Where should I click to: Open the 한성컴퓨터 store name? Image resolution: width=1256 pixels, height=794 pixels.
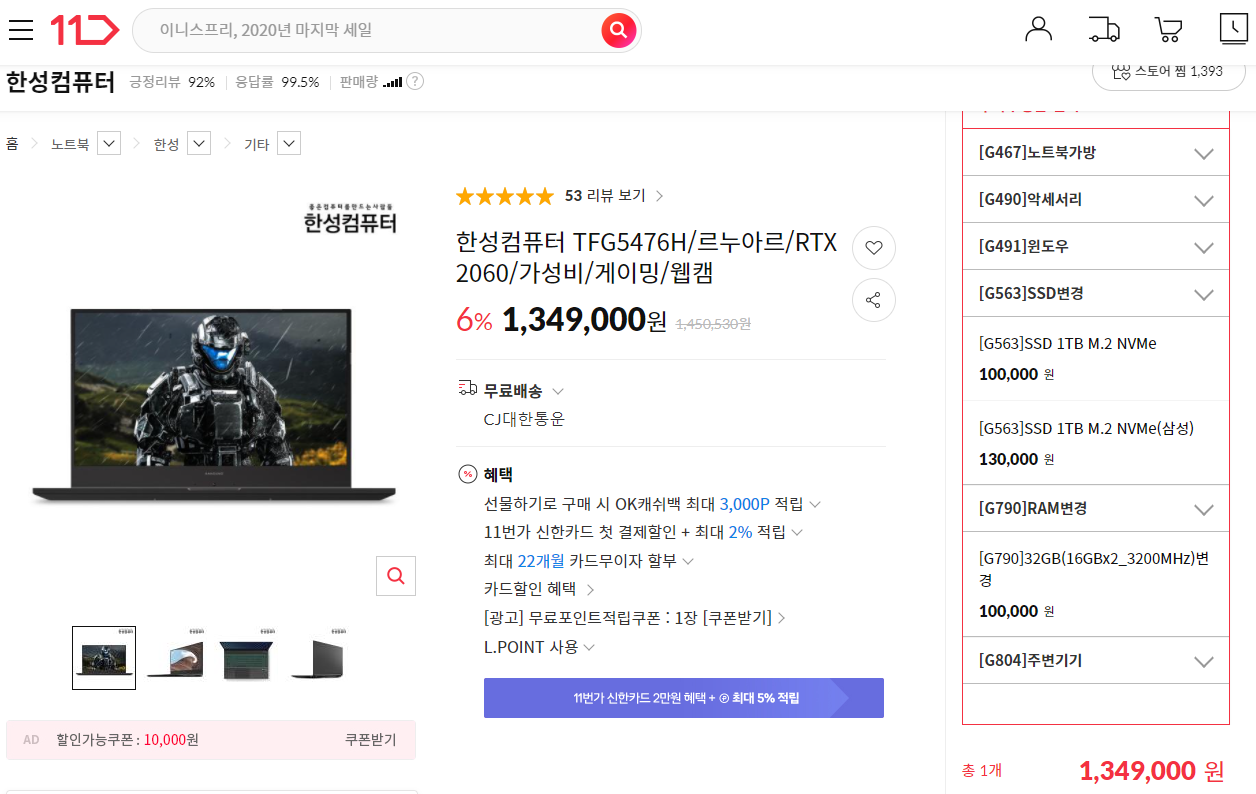coord(61,82)
